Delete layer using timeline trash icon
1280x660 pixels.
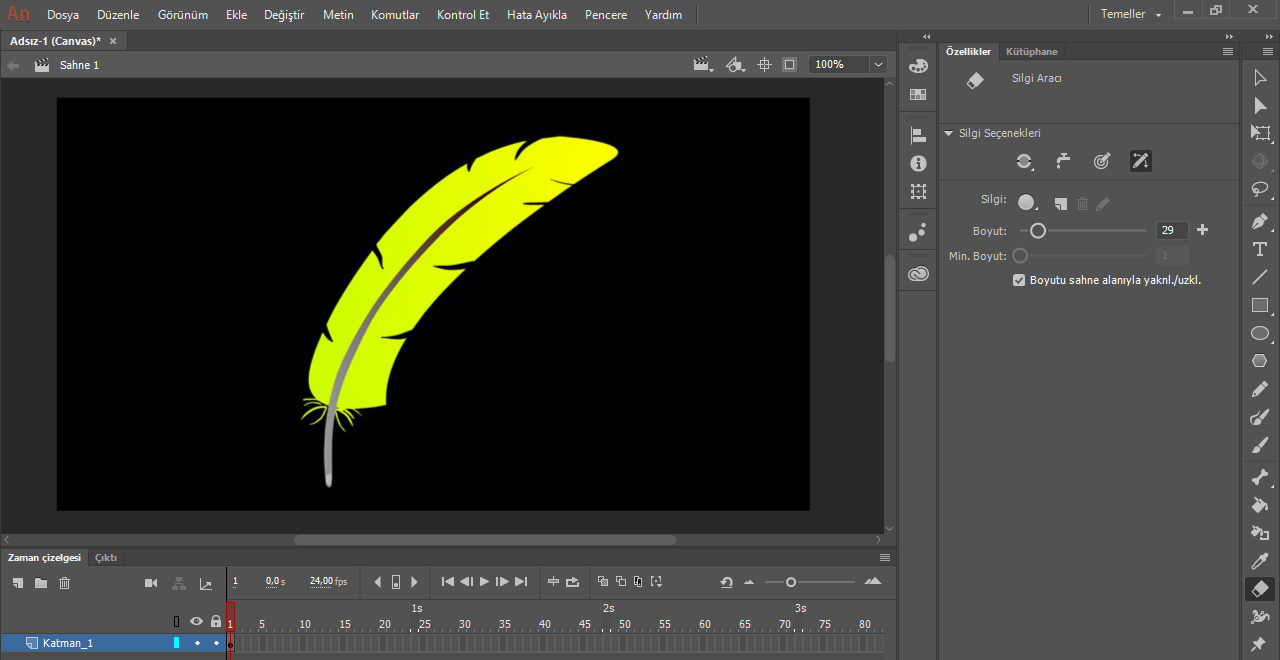pyautogui.click(x=65, y=583)
